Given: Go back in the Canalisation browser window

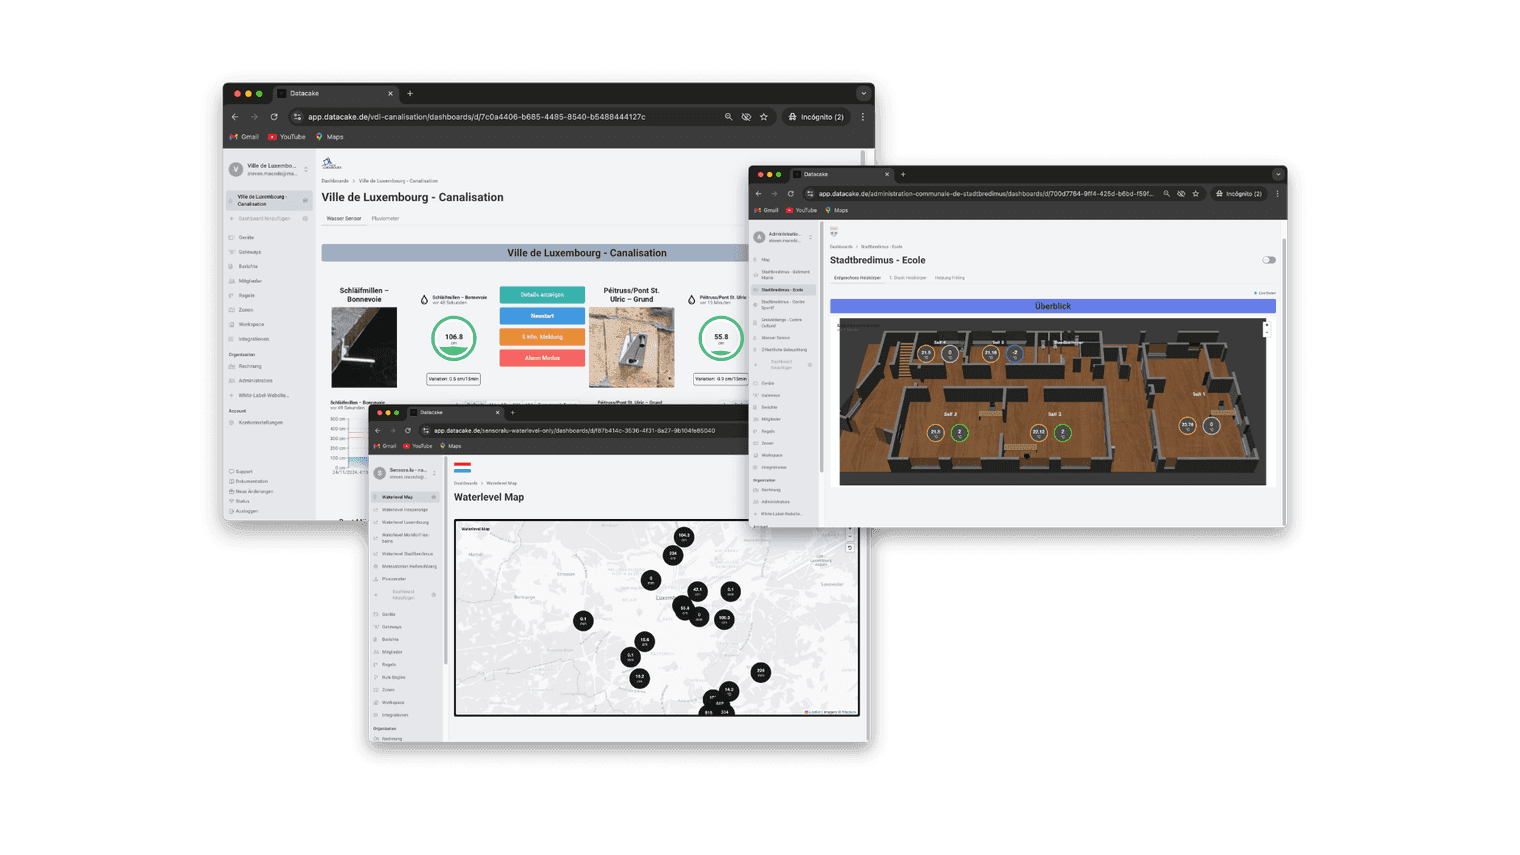Looking at the screenshot, I should [x=236, y=117].
